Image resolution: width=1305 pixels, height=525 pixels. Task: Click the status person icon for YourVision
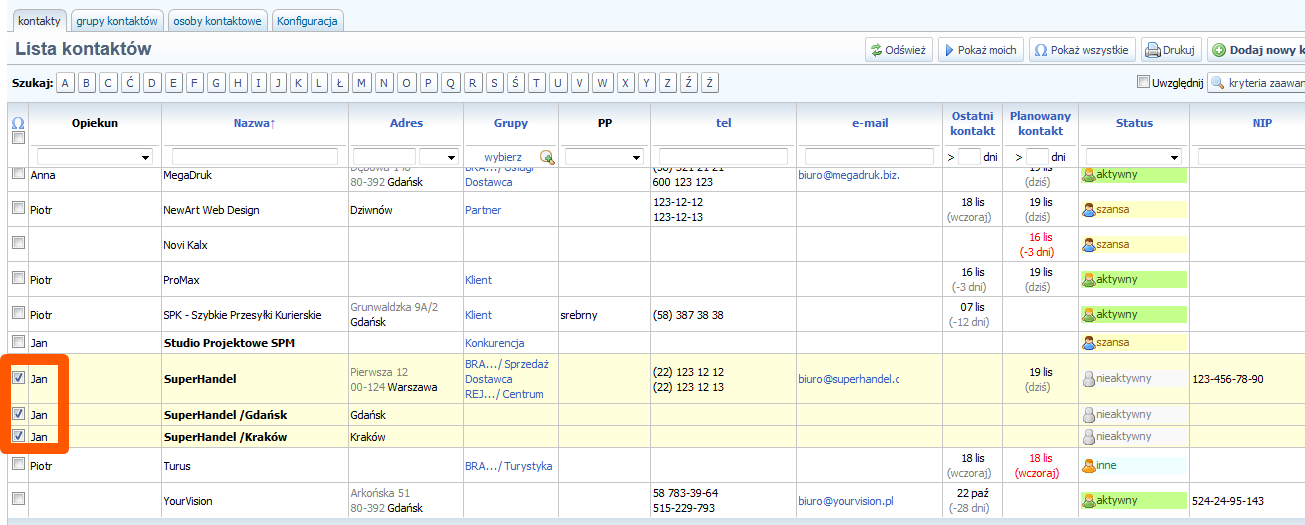click(x=1089, y=501)
